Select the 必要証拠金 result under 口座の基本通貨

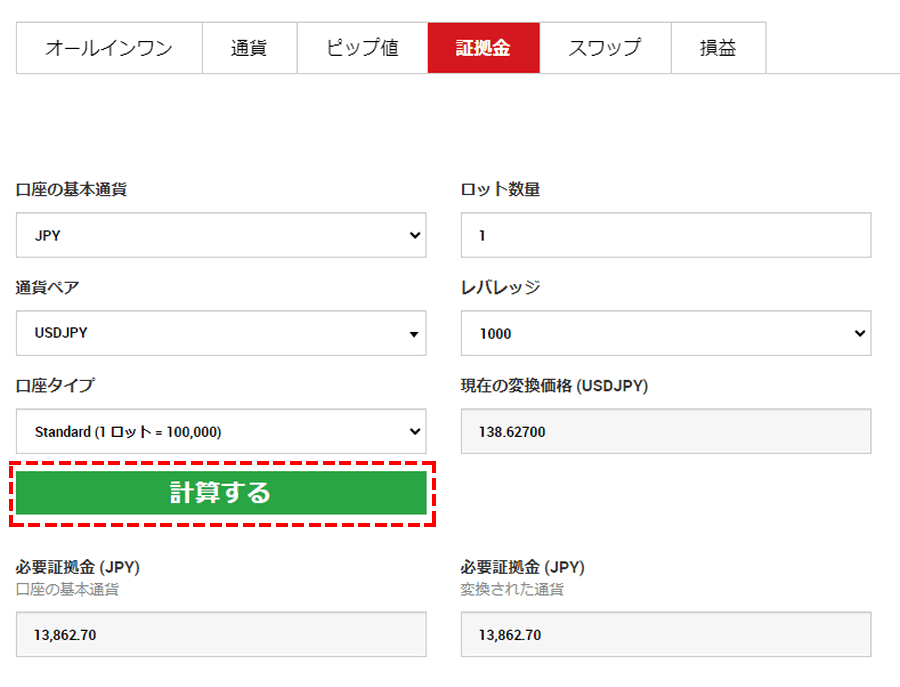tap(221, 635)
